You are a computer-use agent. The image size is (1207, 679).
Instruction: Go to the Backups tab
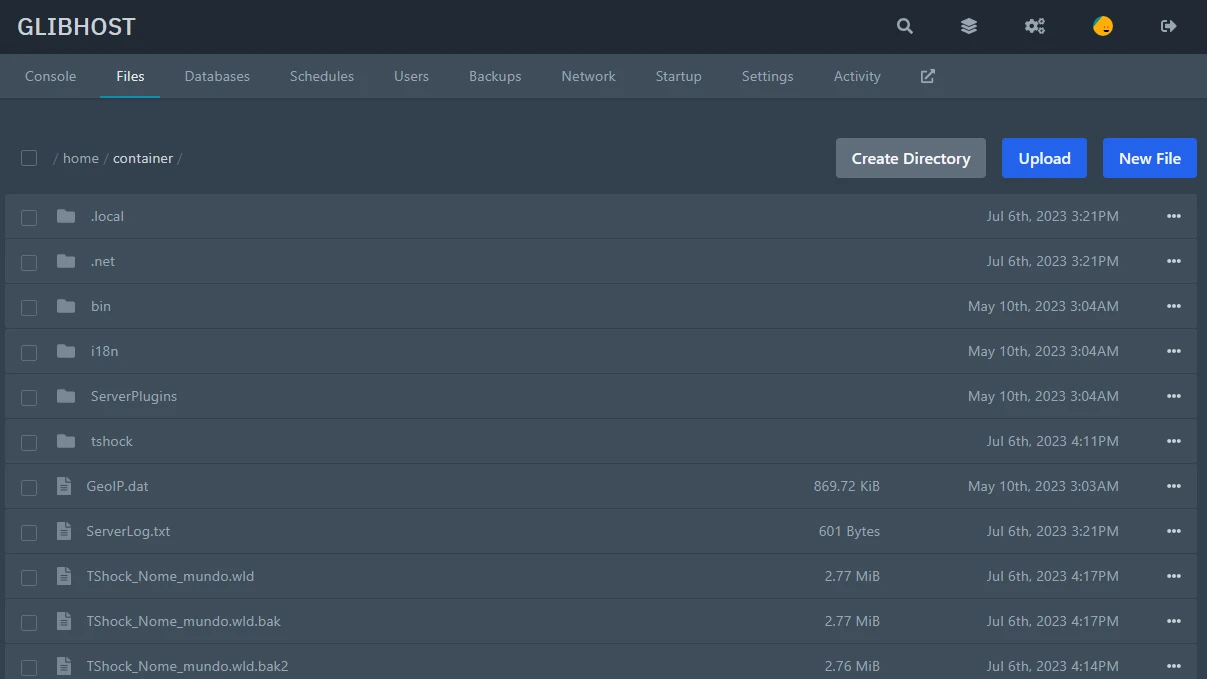(495, 76)
